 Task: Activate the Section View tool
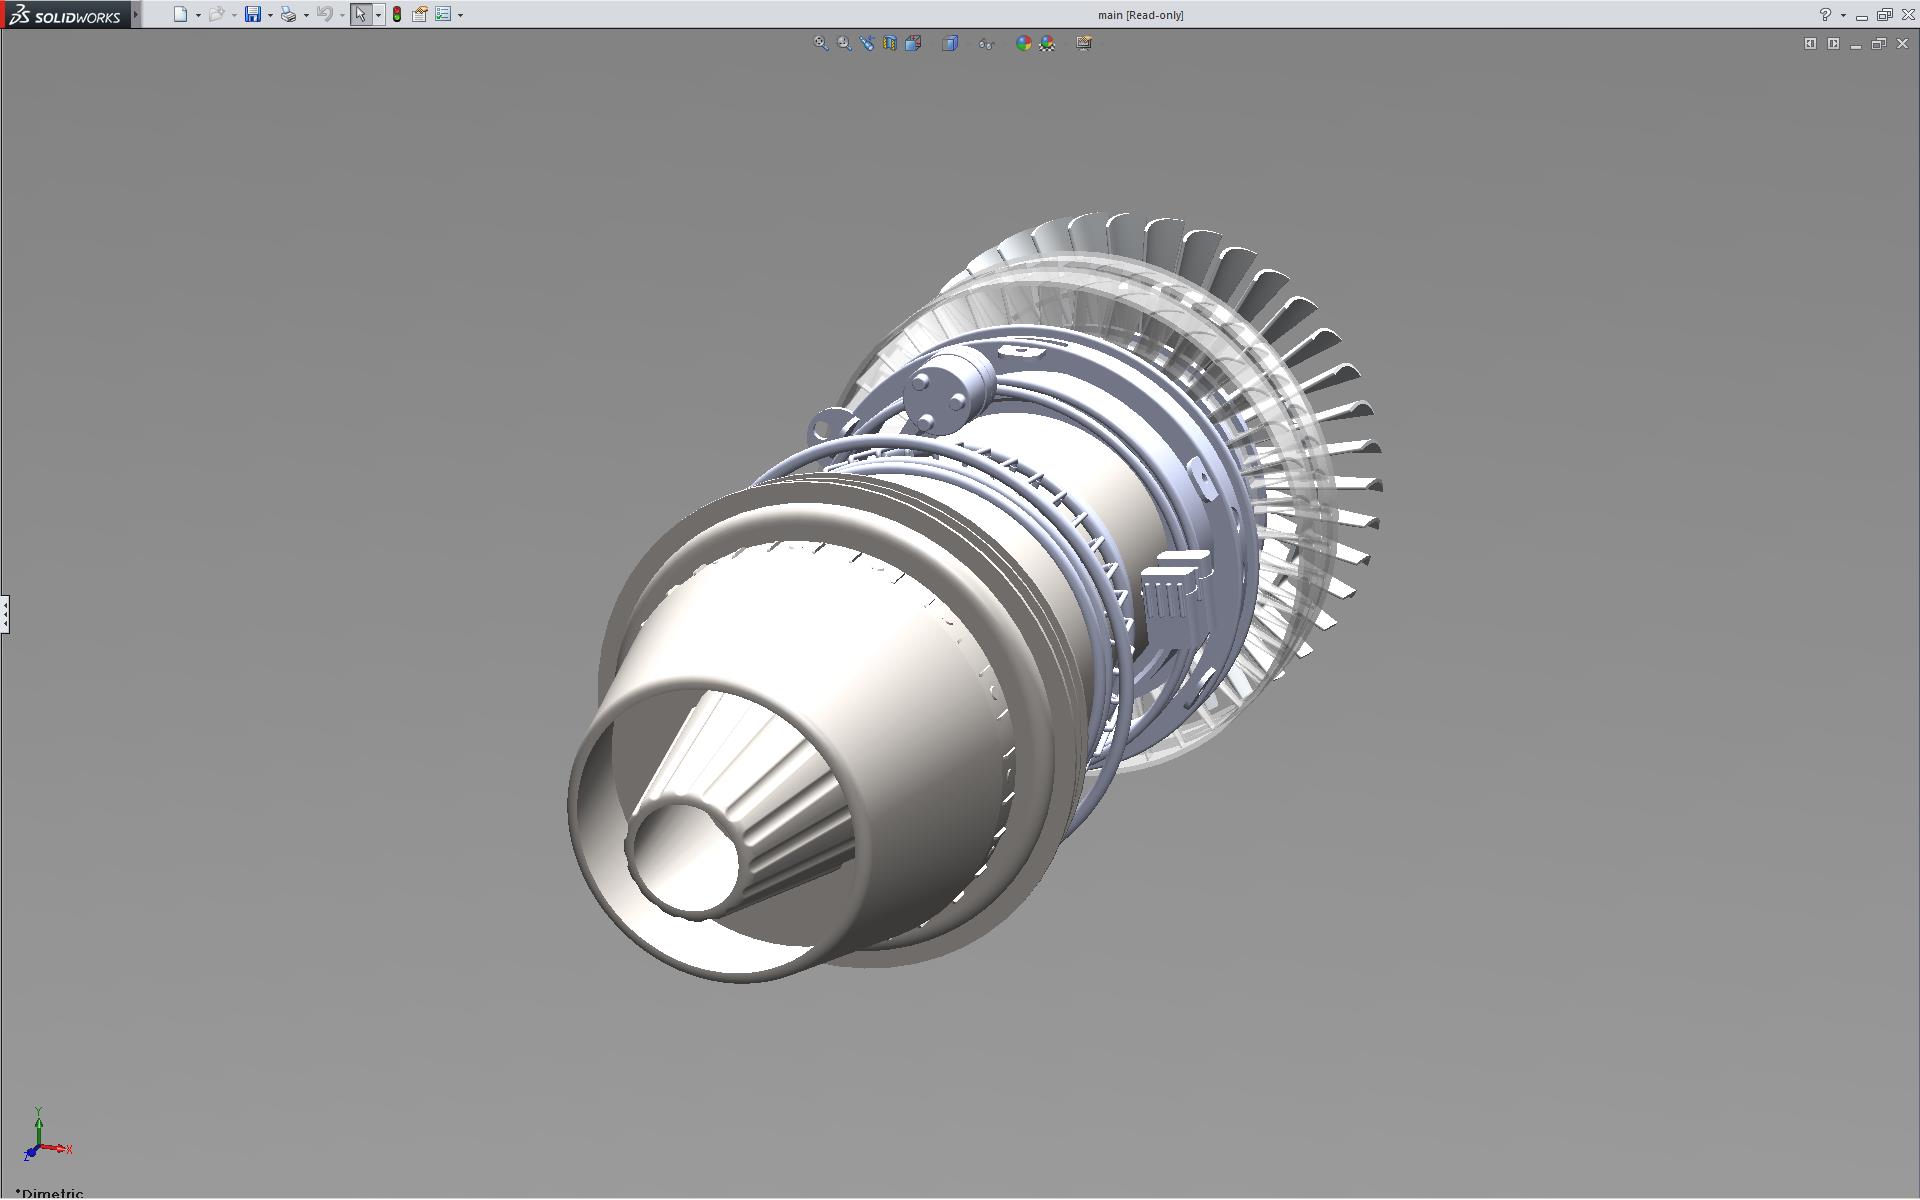pyautogui.click(x=890, y=43)
